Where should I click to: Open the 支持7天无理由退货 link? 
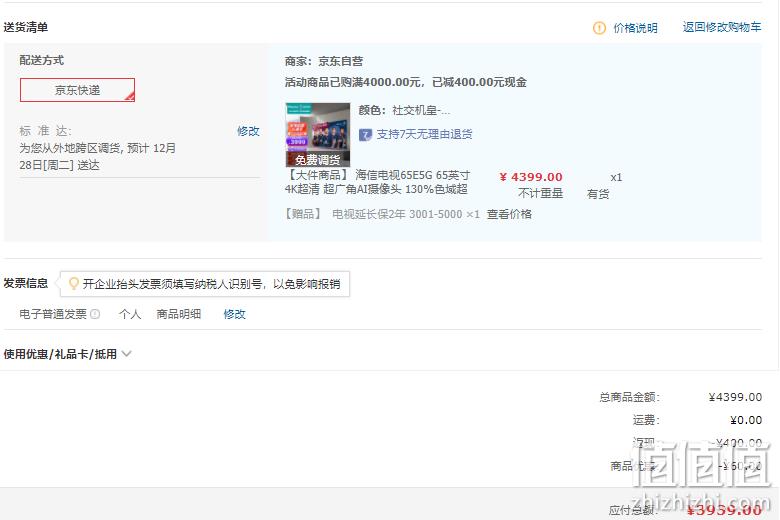(x=424, y=134)
